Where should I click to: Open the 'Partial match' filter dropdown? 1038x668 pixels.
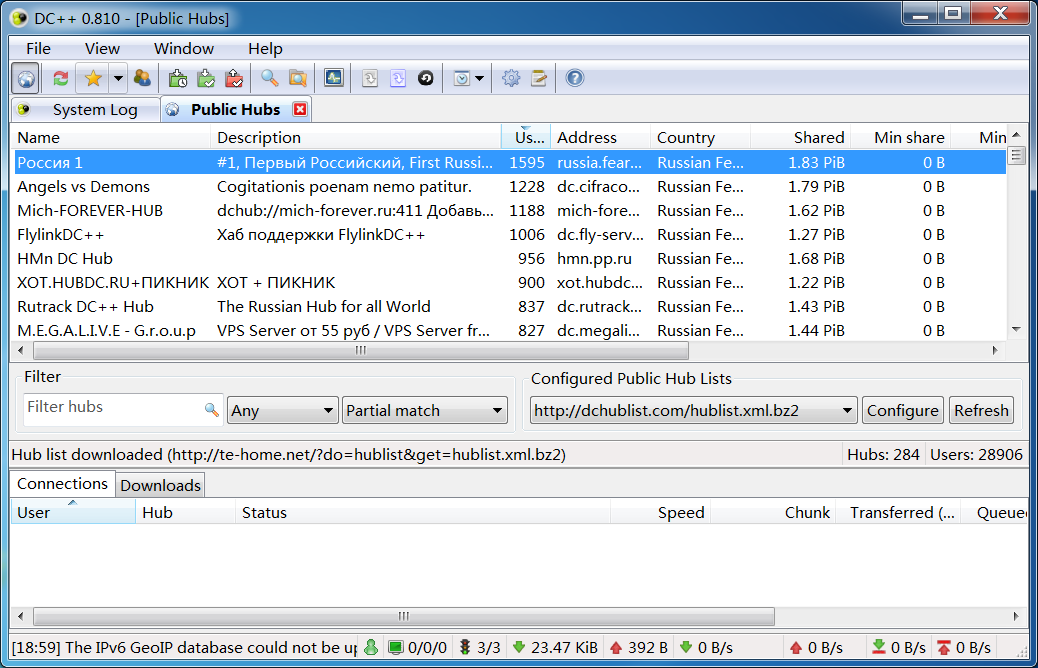pyautogui.click(x=425, y=410)
